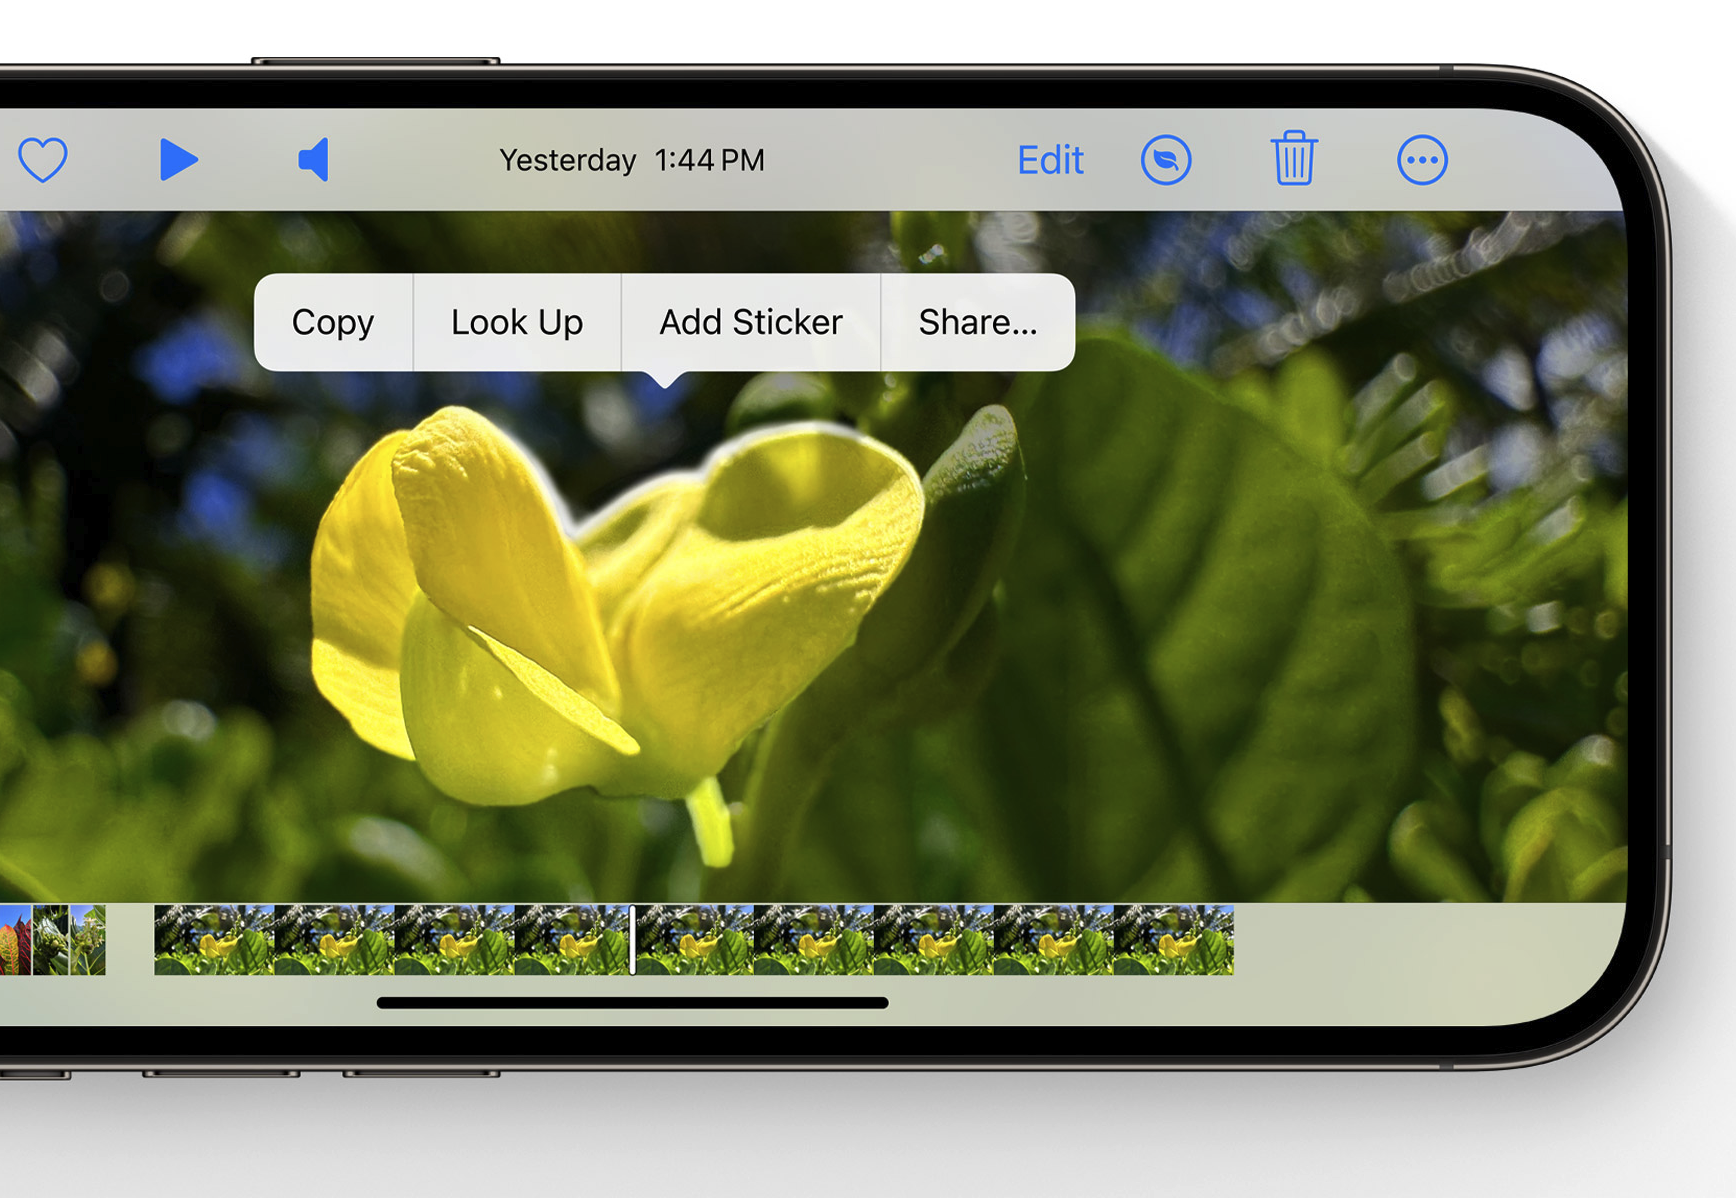
Task: Tap the Edit button
Action: (1049, 160)
